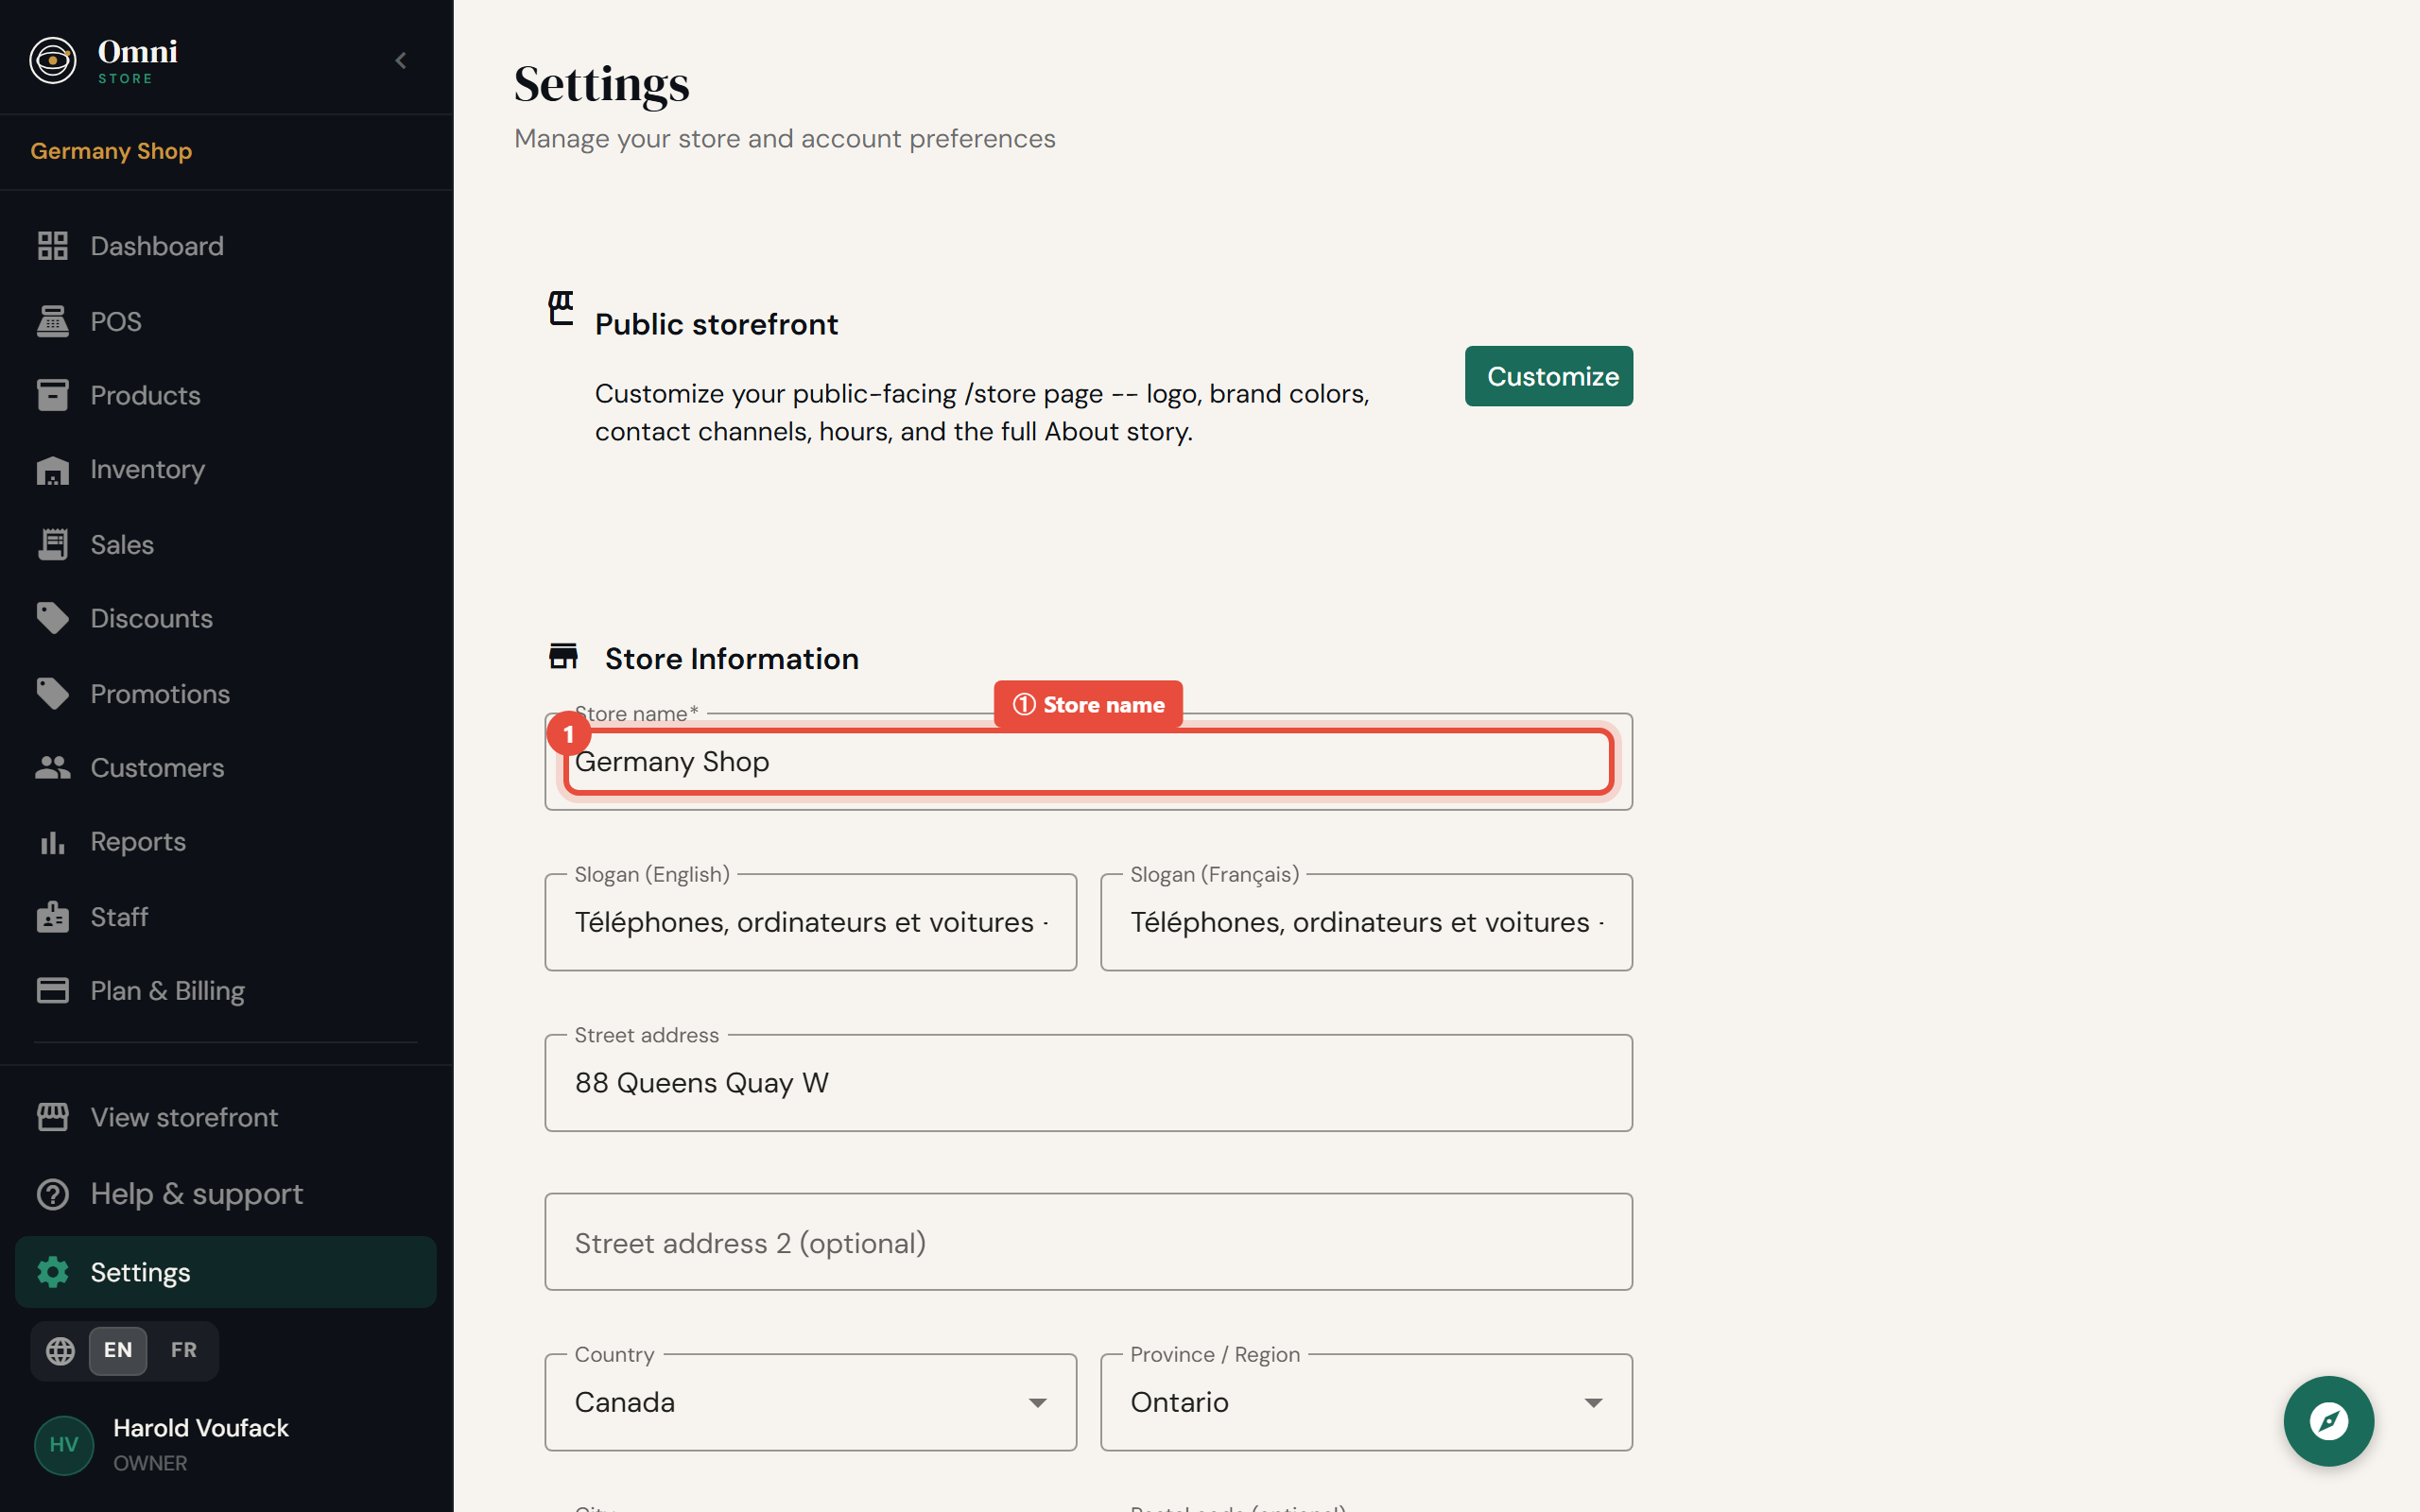Image resolution: width=2420 pixels, height=1512 pixels.
Task: Open Help & support
Action: click(226, 1194)
